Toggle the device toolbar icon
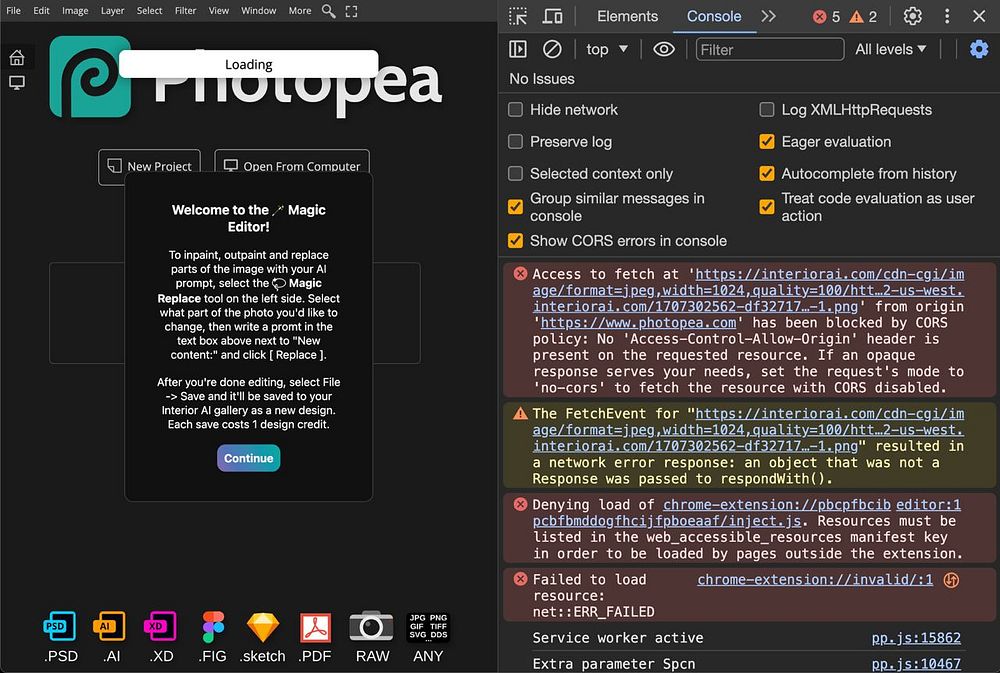 tap(552, 16)
